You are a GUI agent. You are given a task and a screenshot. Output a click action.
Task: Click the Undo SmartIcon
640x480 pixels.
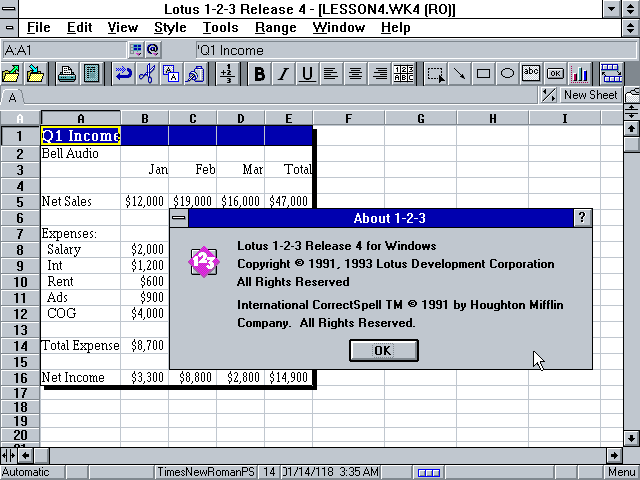123,74
